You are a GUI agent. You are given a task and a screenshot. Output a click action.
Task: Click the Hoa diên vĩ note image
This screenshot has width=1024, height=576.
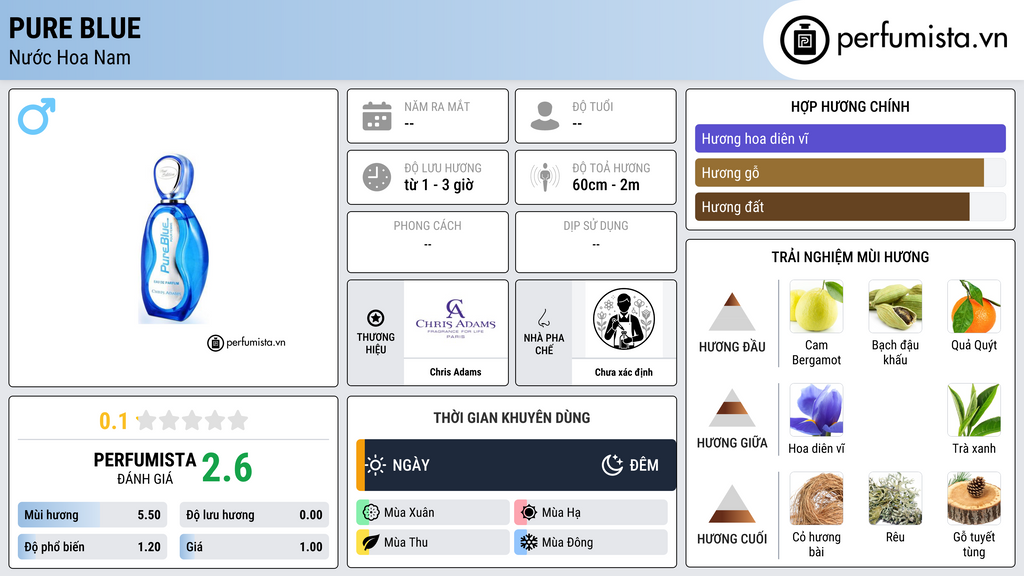(x=816, y=409)
